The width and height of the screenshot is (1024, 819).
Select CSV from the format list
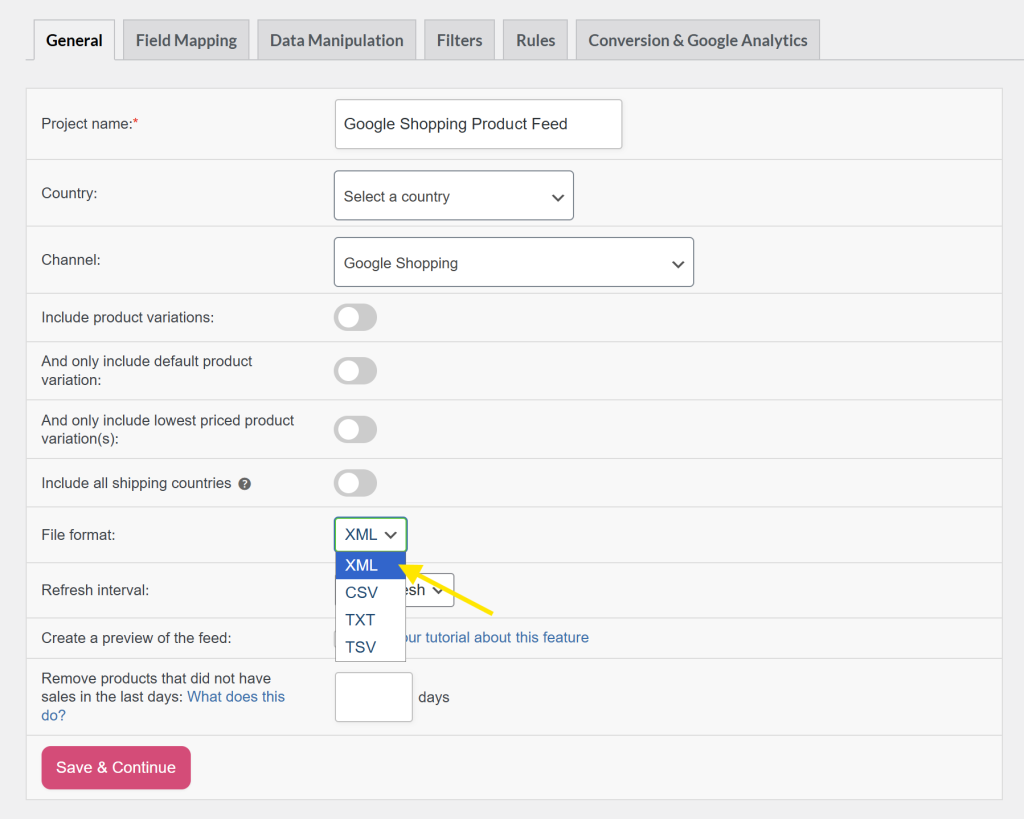(362, 592)
